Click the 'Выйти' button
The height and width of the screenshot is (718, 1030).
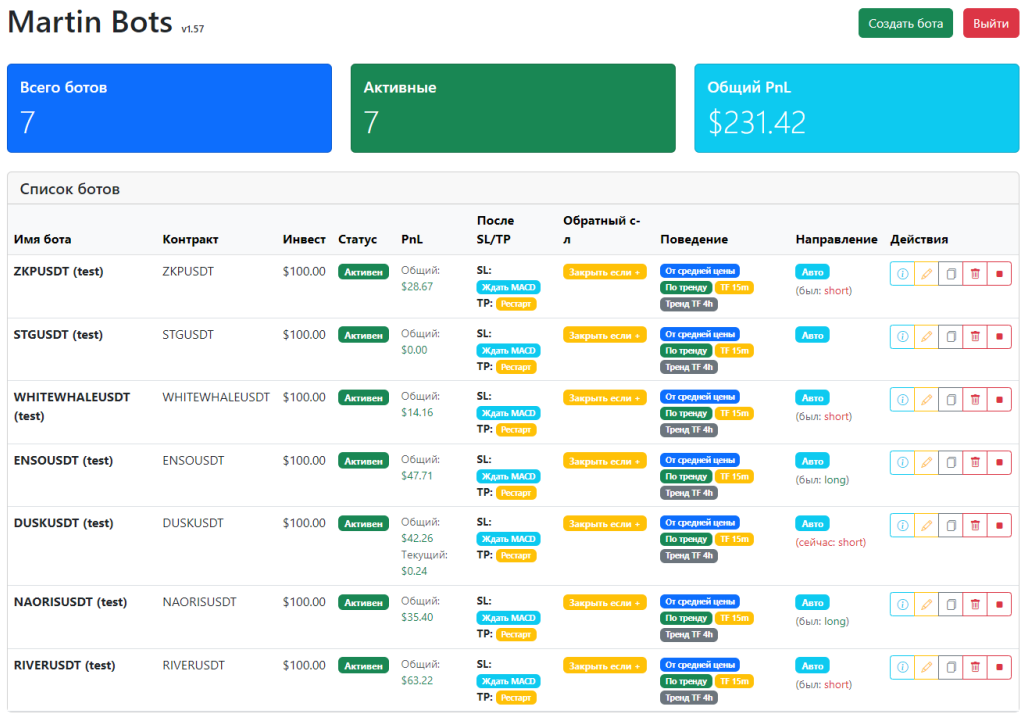pyautogui.click(x=990, y=22)
